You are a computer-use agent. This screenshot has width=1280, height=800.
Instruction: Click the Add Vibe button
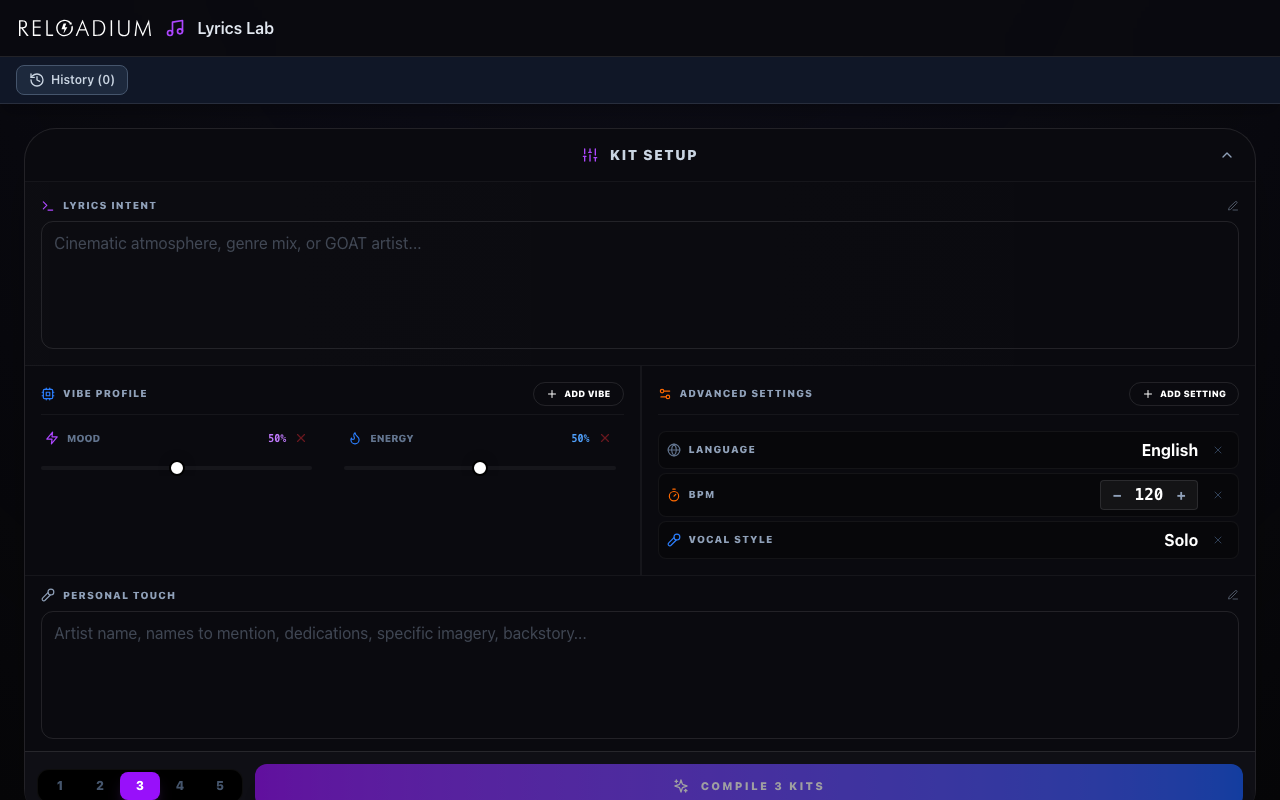pyautogui.click(x=578, y=394)
